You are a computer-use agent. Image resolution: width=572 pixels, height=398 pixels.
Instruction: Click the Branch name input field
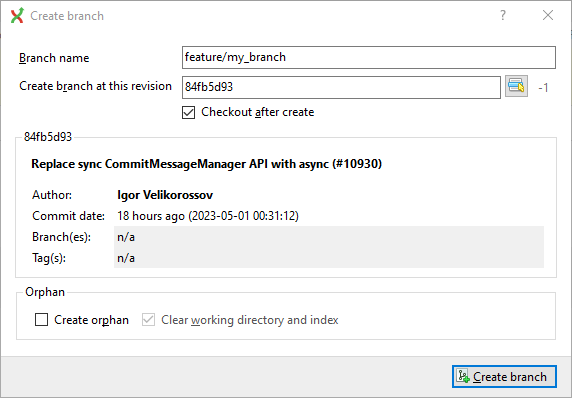point(369,57)
